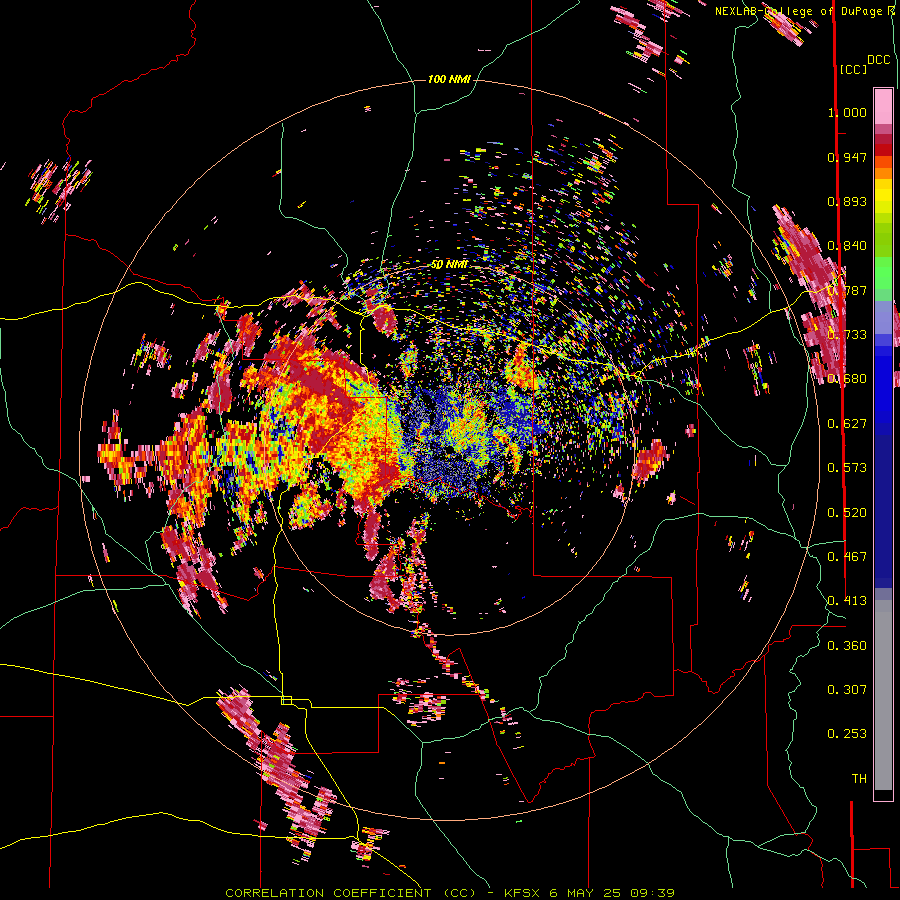Select the 0.893 scale value
Screen dimensions: 900x900
pyautogui.click(x=847, y=201)
